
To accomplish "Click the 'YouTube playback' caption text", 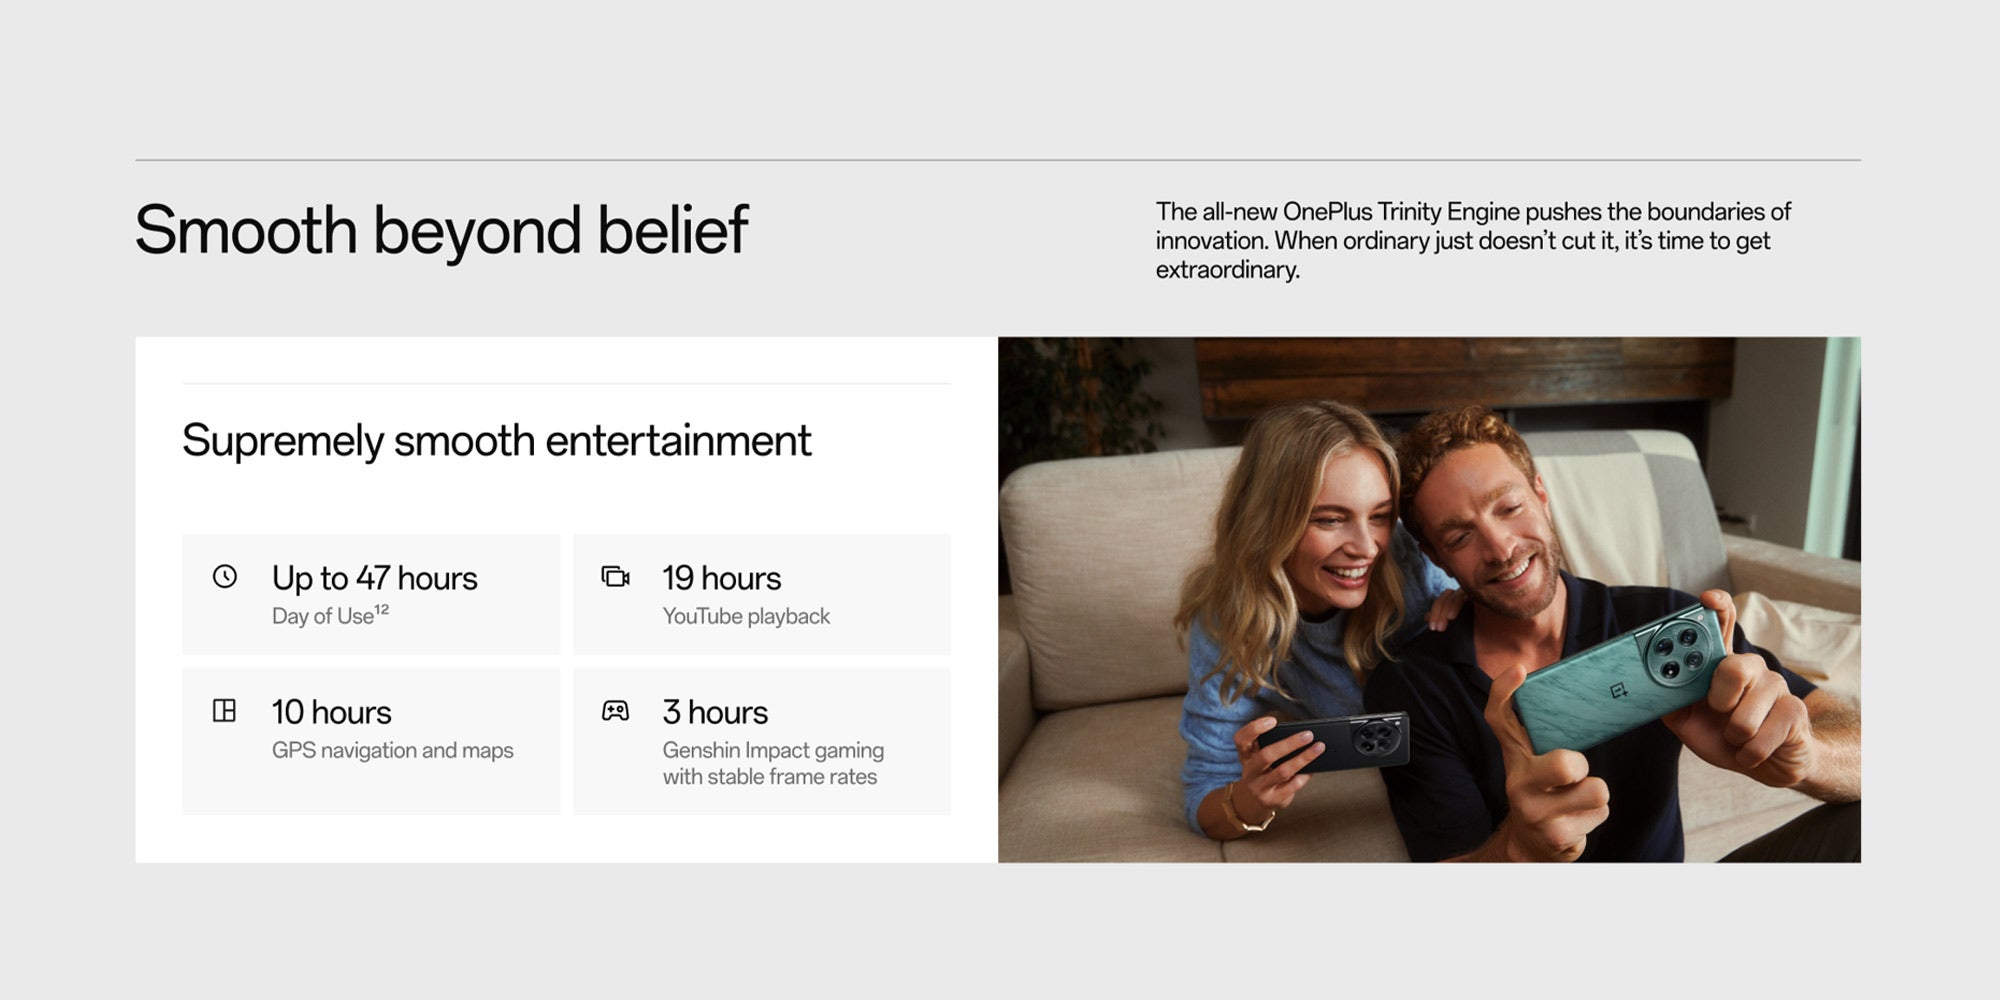I will [x=746, y=616].
